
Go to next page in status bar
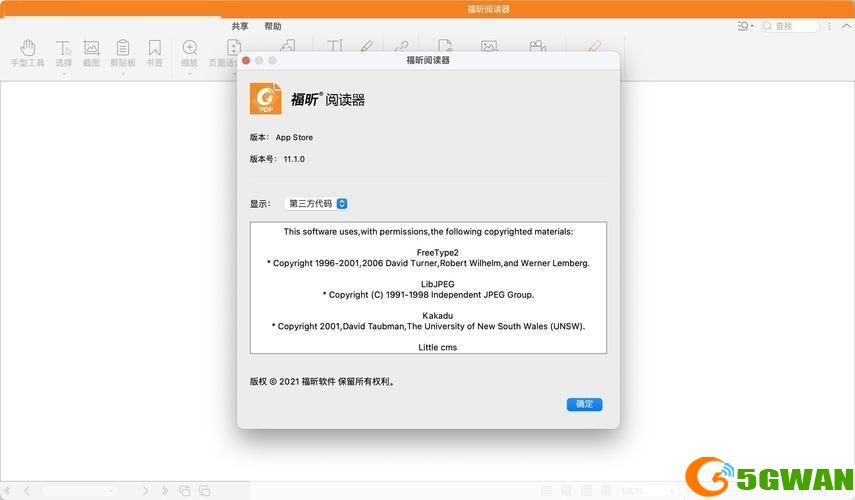145,491
